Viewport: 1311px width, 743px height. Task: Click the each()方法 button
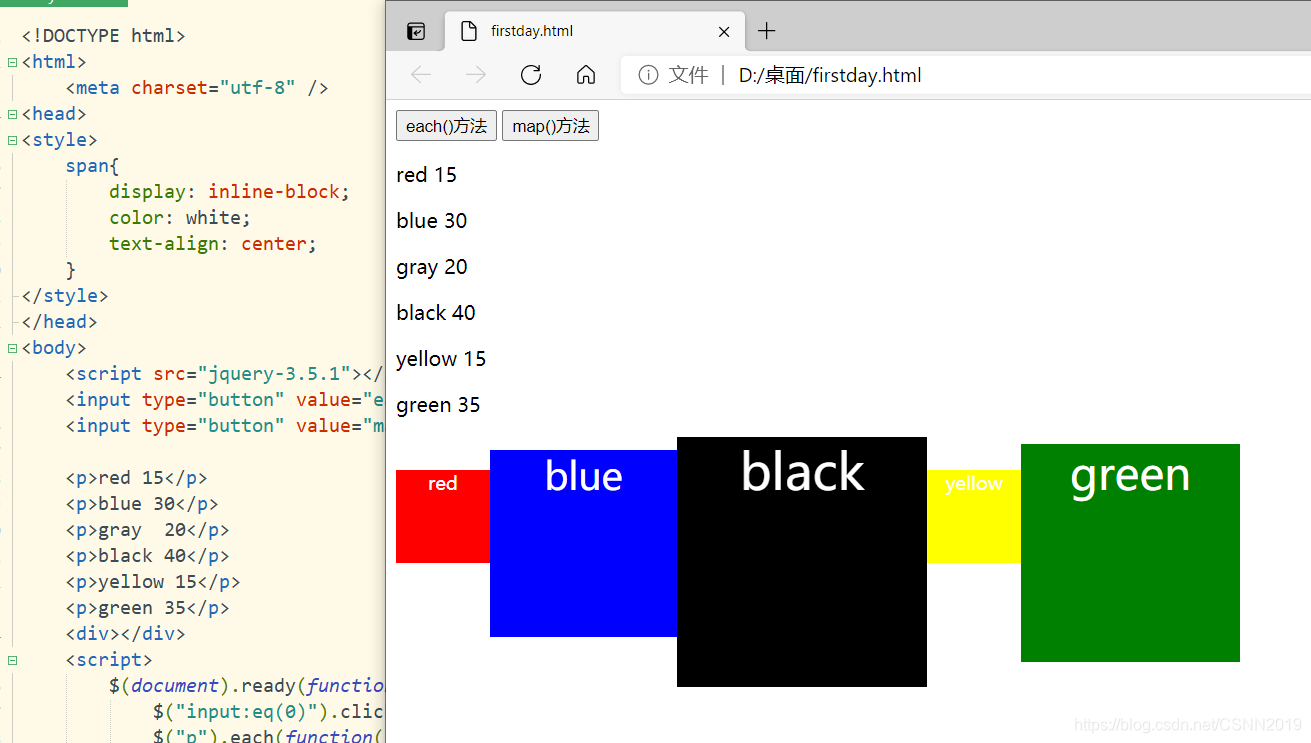tap(446, 126)
